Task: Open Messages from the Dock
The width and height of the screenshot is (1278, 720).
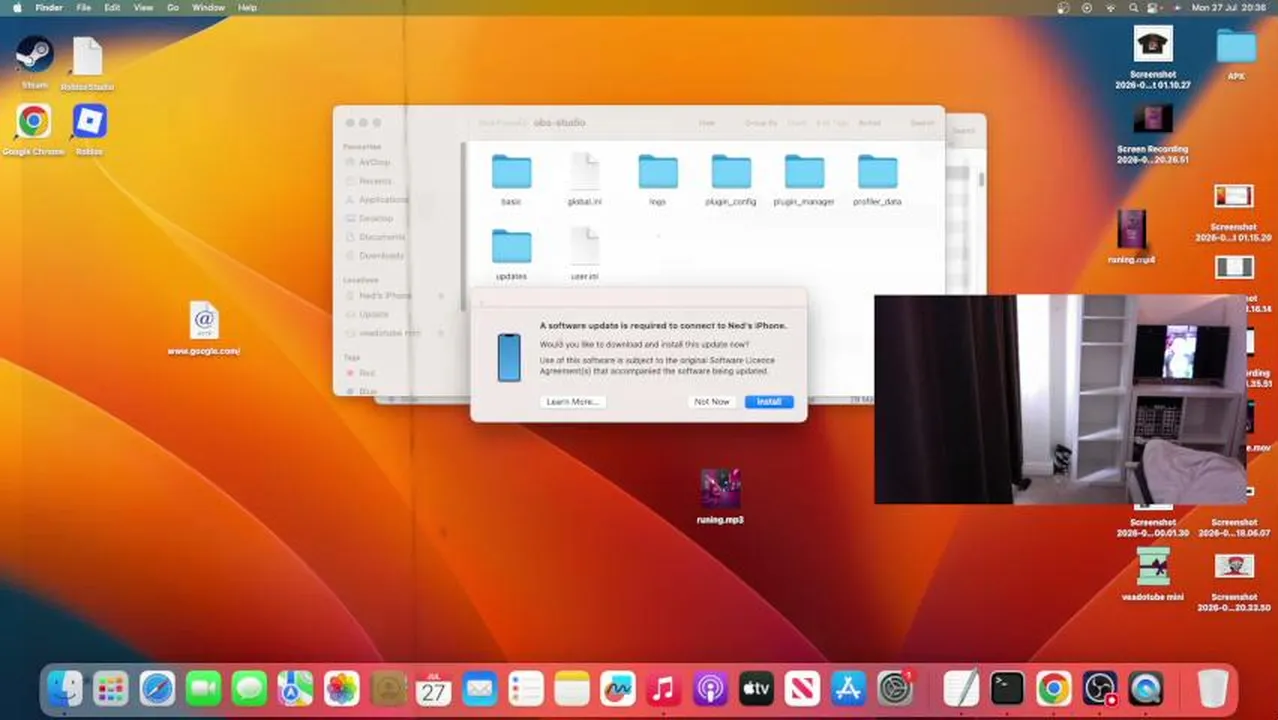Action: coord(249,688)
